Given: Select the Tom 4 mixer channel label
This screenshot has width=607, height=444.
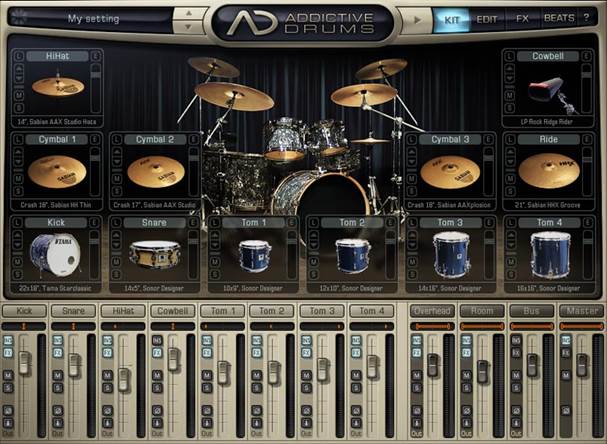Looking at the screenshot, I should click(372, 311).
